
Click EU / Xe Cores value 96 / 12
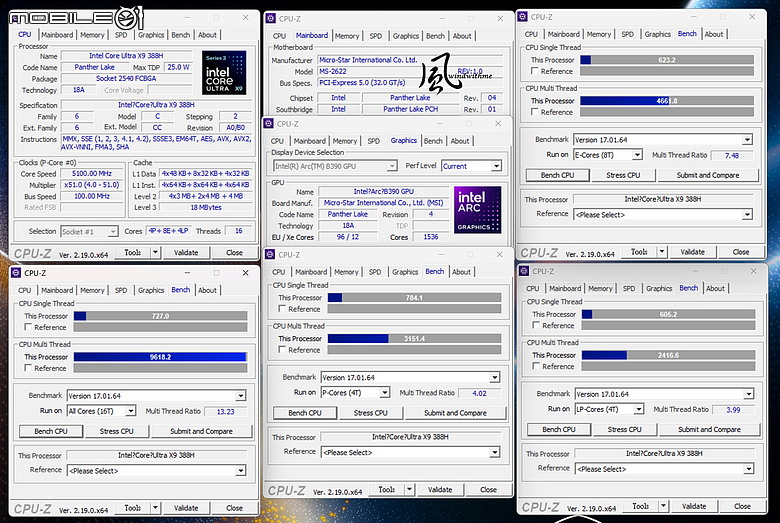point(348,237)
